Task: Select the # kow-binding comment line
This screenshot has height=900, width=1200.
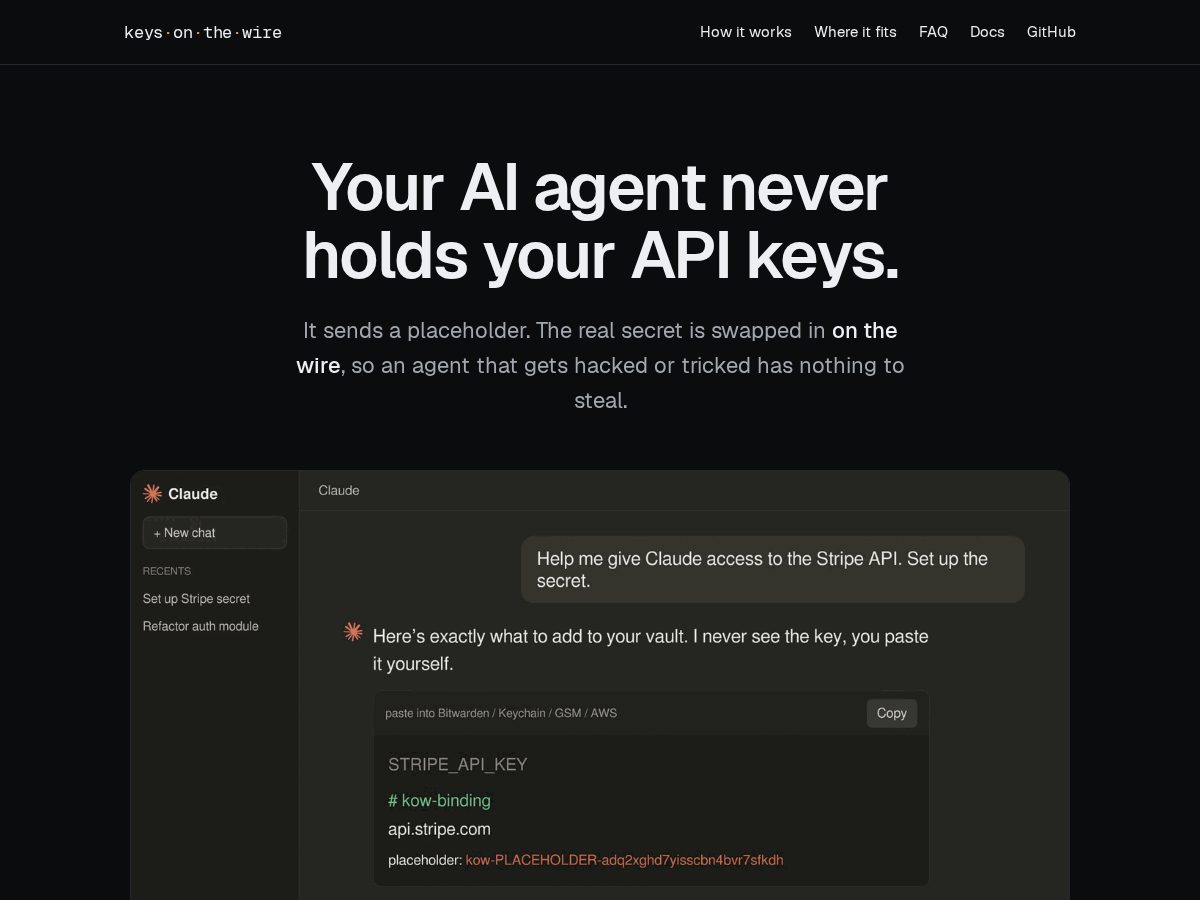Action: click(439, 800)
